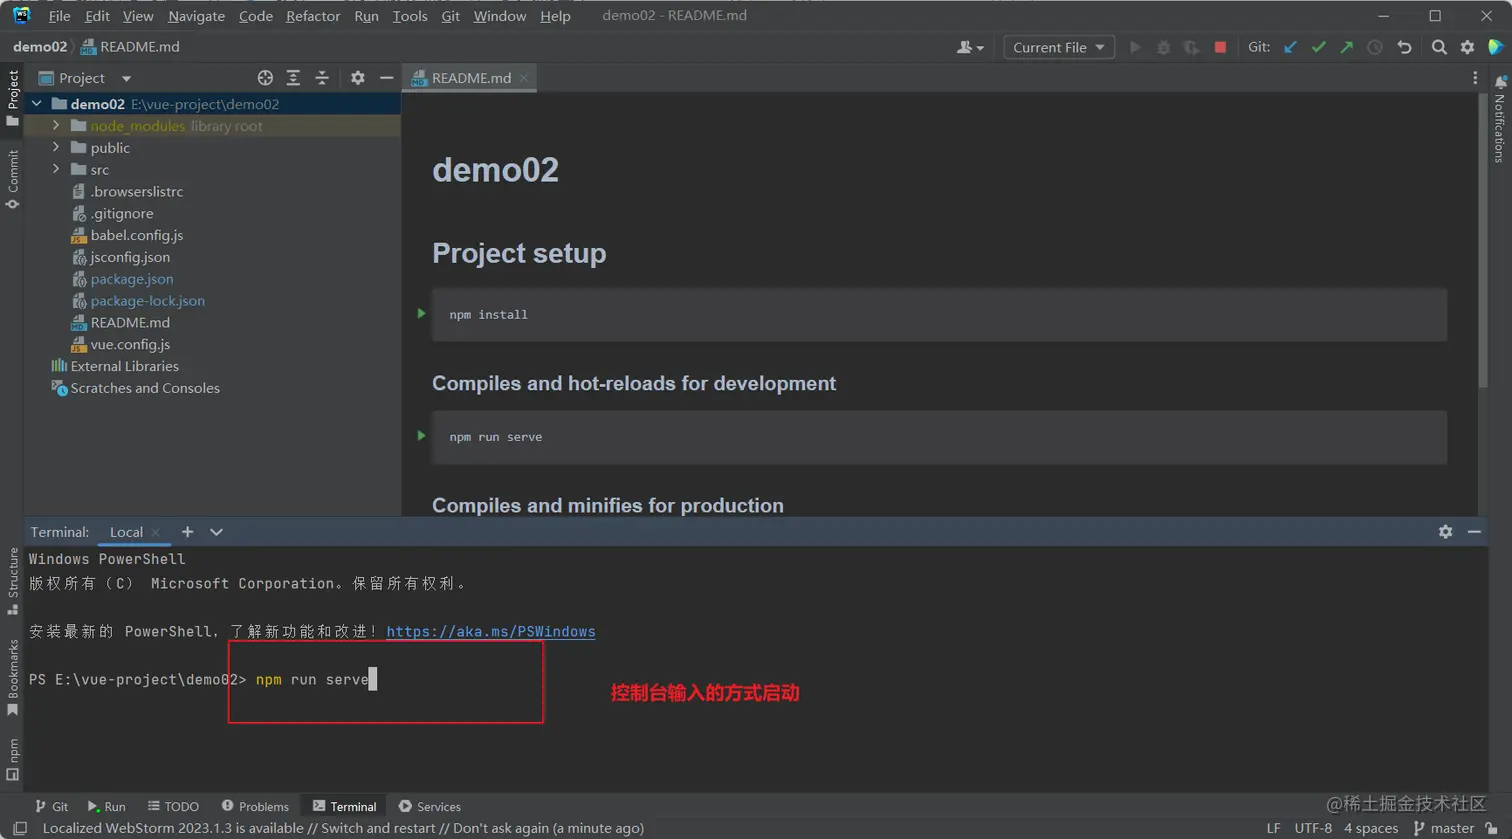Toggle the read-only lock in the status bar

(1491, 828)
